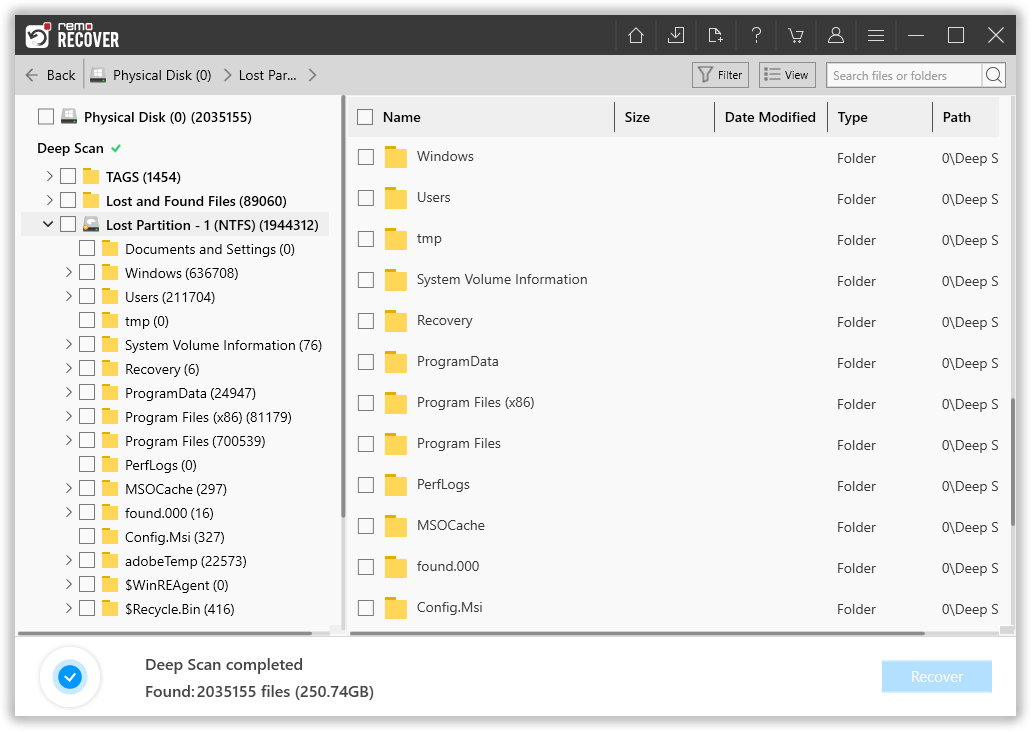Click the Search files or folders field
Viewport: 1031px width, 731px height.
click(903, 75)
